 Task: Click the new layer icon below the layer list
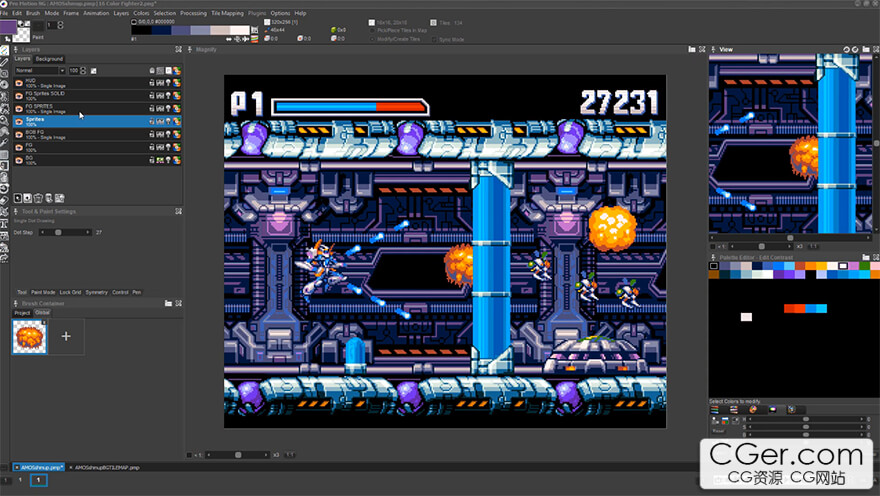click(17, 198)
